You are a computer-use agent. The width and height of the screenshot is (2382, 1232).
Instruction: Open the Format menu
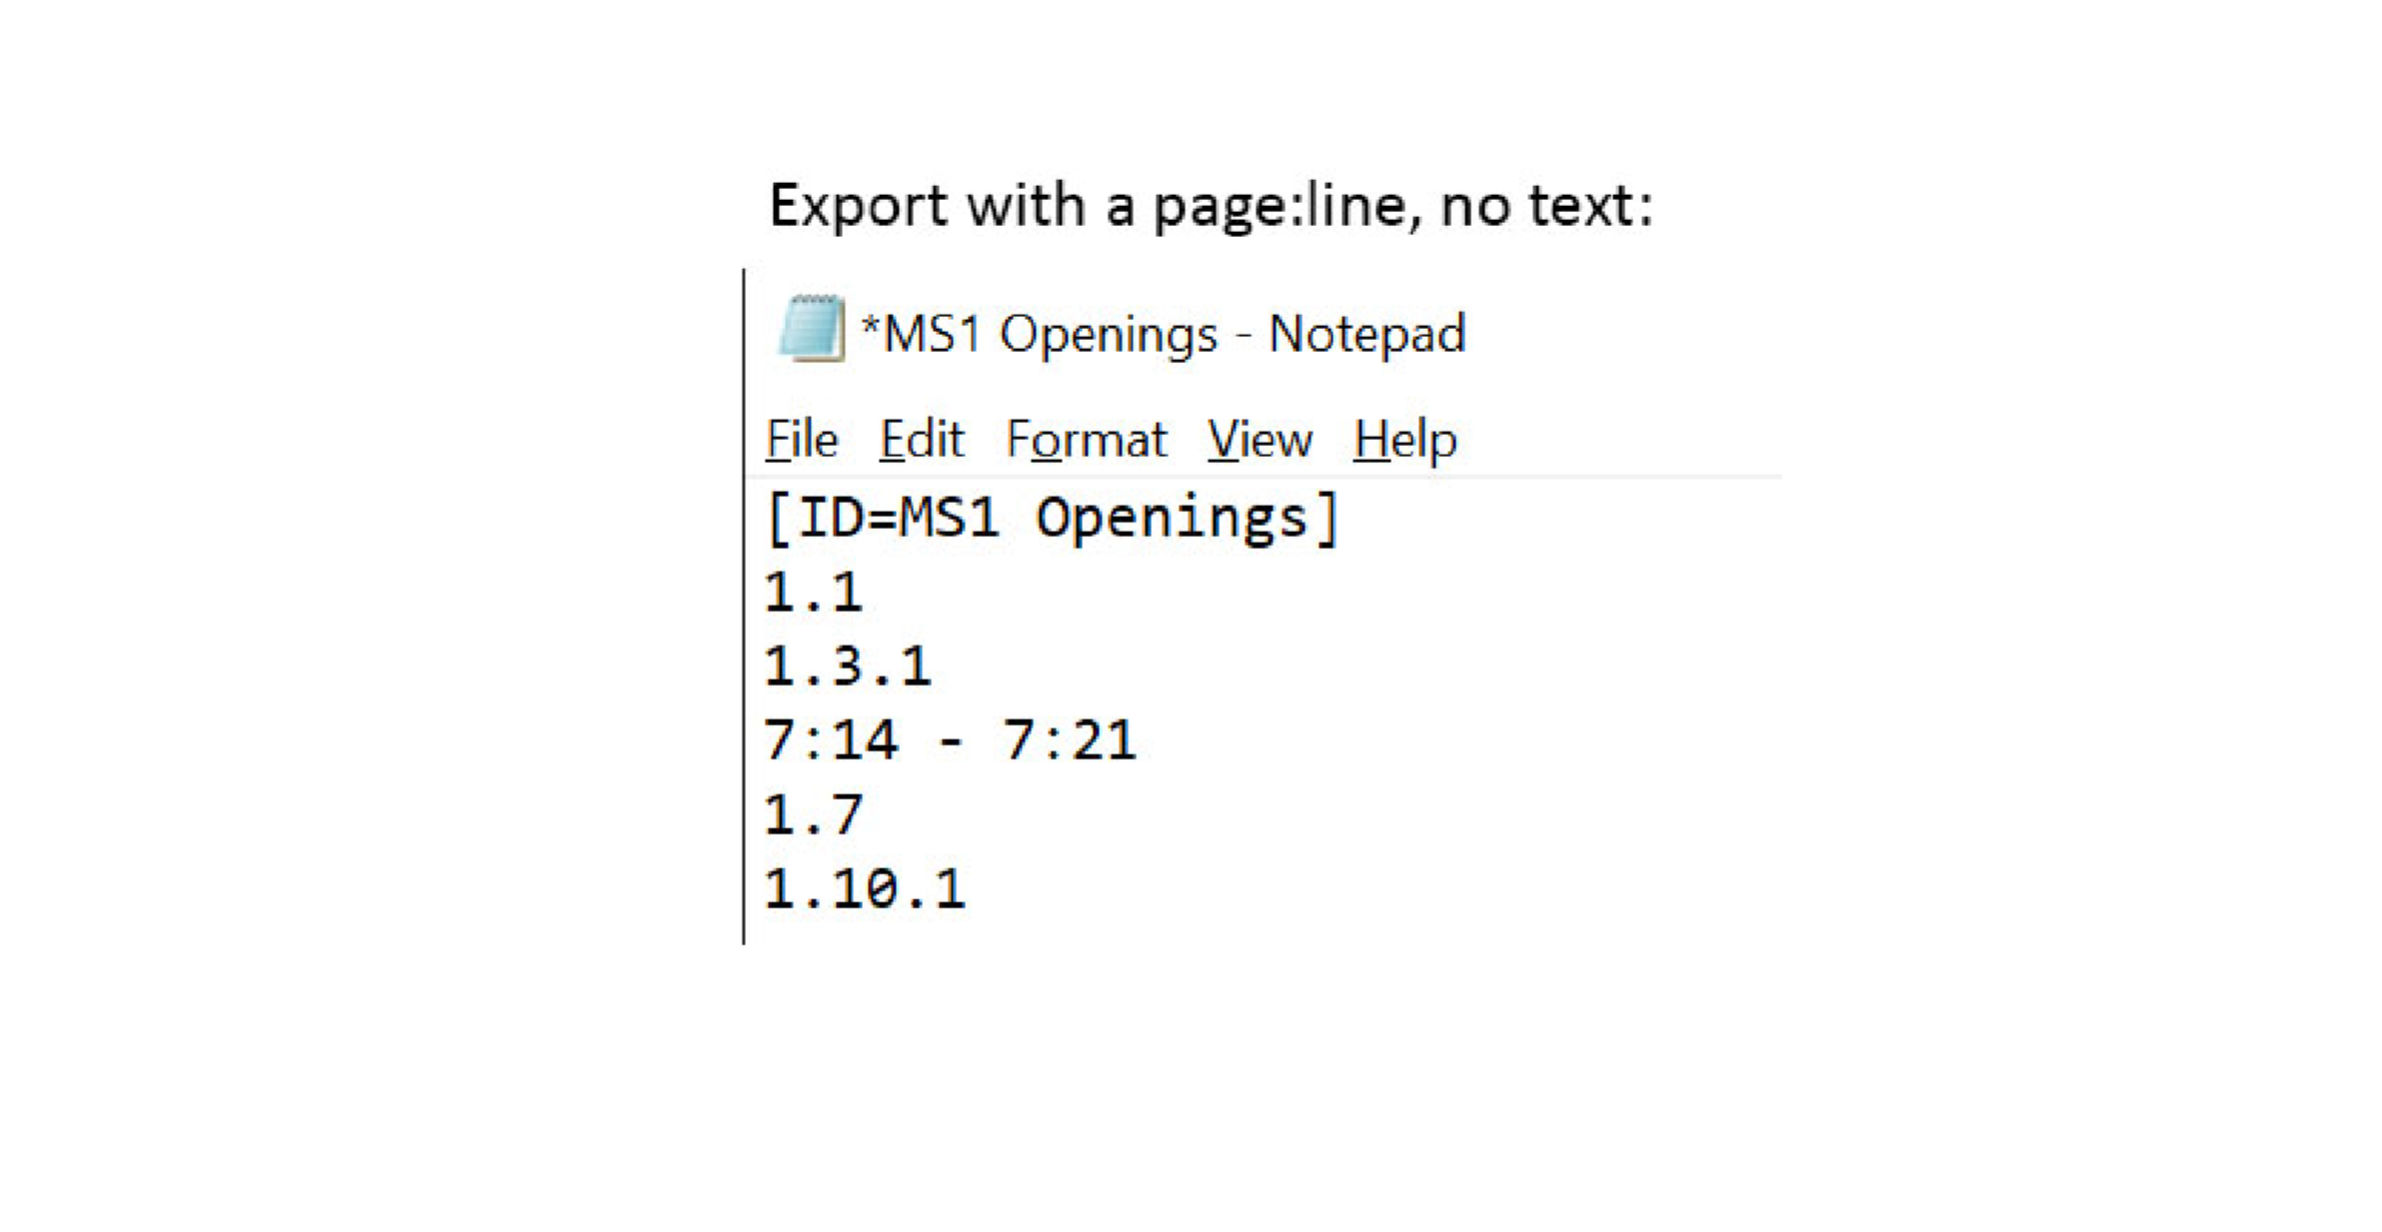[1086, 440]
